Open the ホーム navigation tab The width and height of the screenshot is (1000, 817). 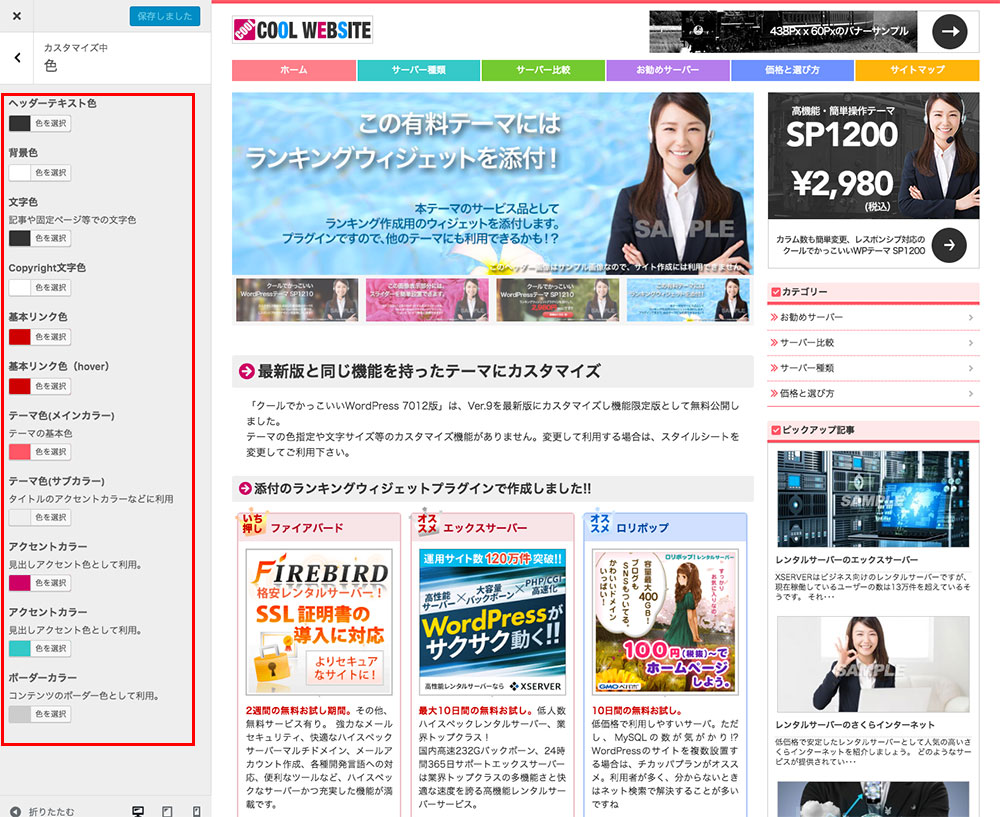(x=293, y=70)
